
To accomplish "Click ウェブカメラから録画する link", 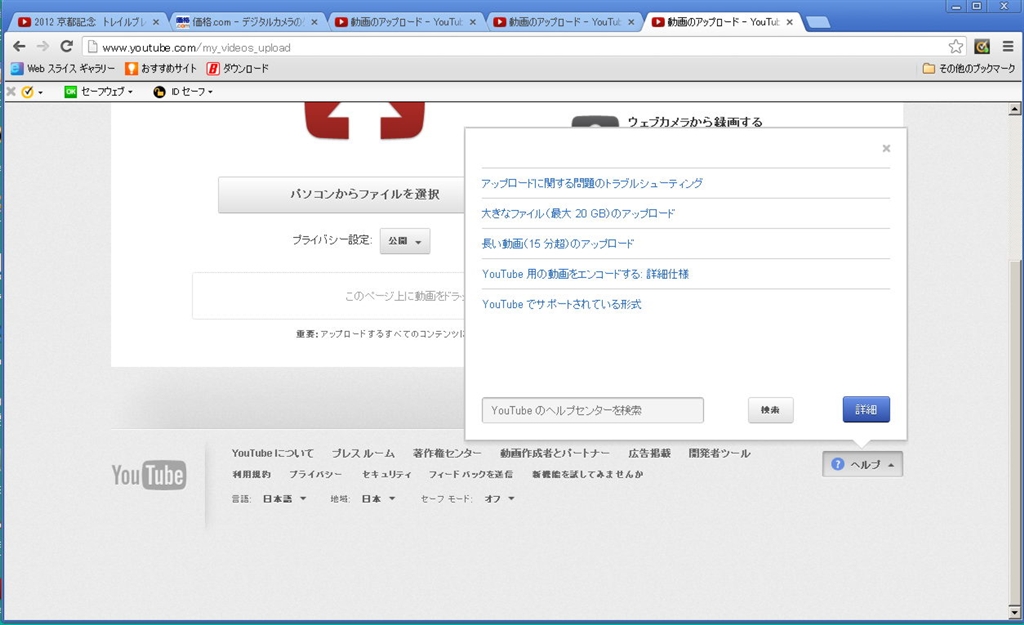I will 695,122.
